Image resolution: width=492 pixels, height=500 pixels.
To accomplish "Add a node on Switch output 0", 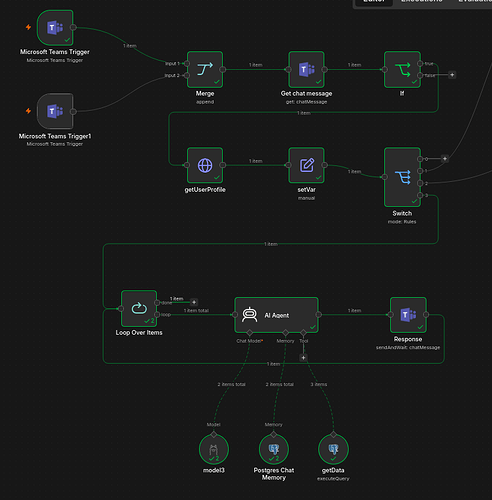I will [x=445, y=159].
